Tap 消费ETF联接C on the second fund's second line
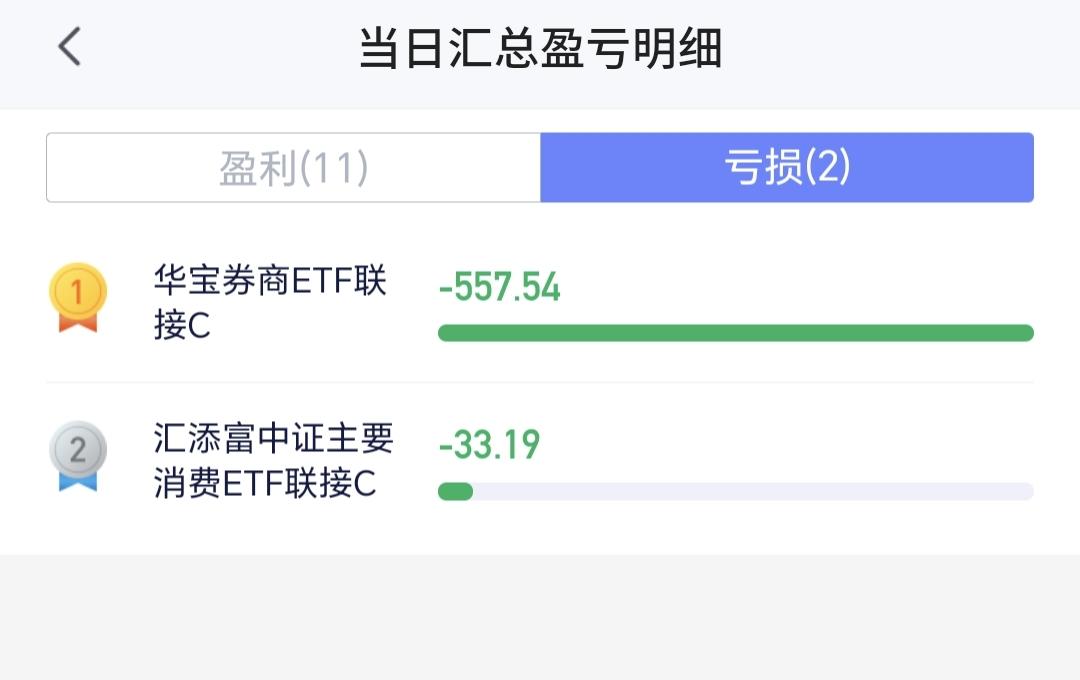Viewport: 1080px width, 680px height. point(265,482)
